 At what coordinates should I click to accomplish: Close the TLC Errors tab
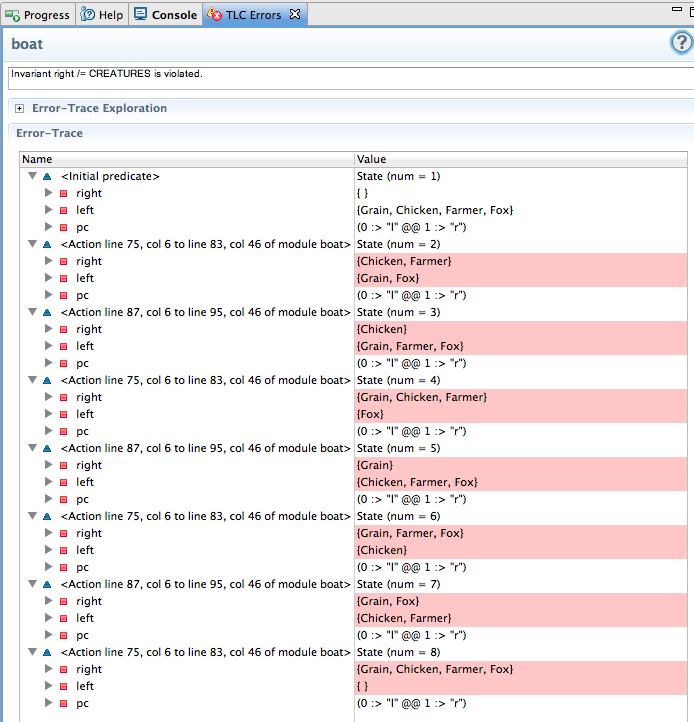[x=294, y=15]
